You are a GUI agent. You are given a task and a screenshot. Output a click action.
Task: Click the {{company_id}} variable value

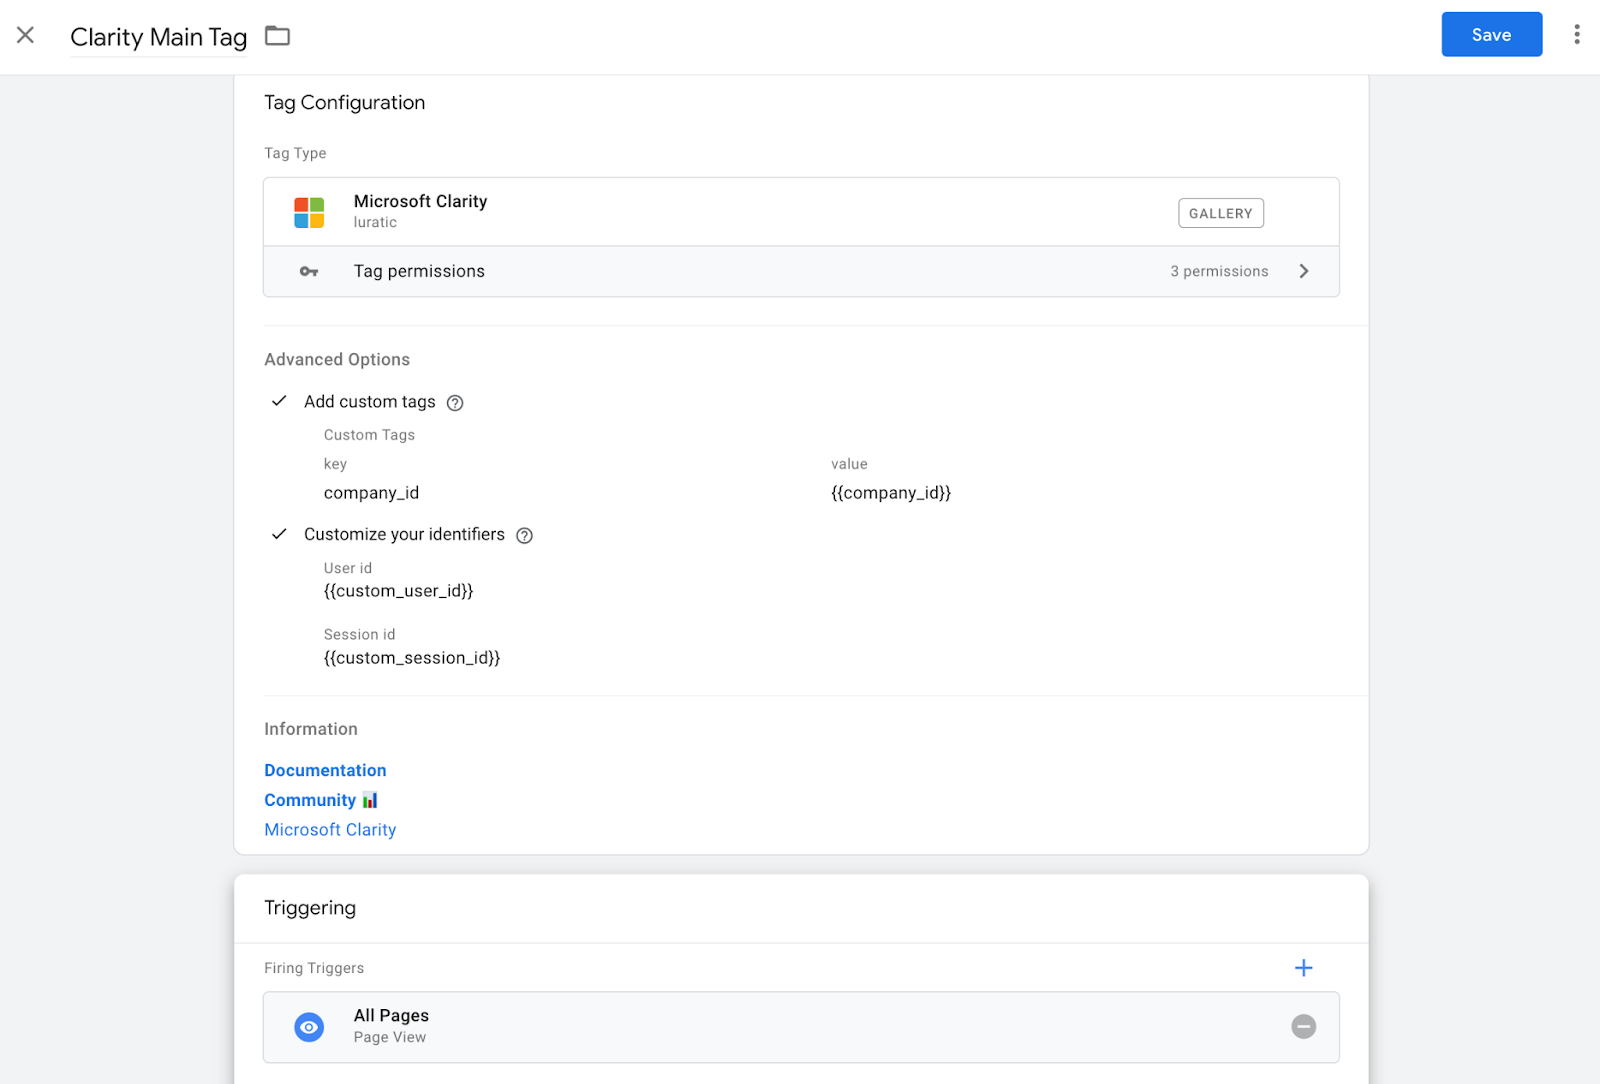pos(891,493)
